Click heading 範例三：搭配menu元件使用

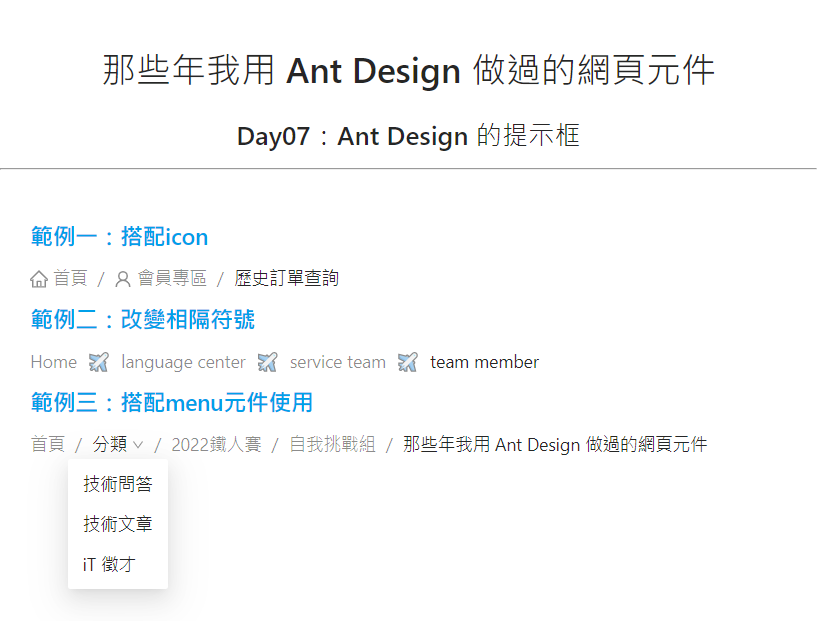pos(171,403)
